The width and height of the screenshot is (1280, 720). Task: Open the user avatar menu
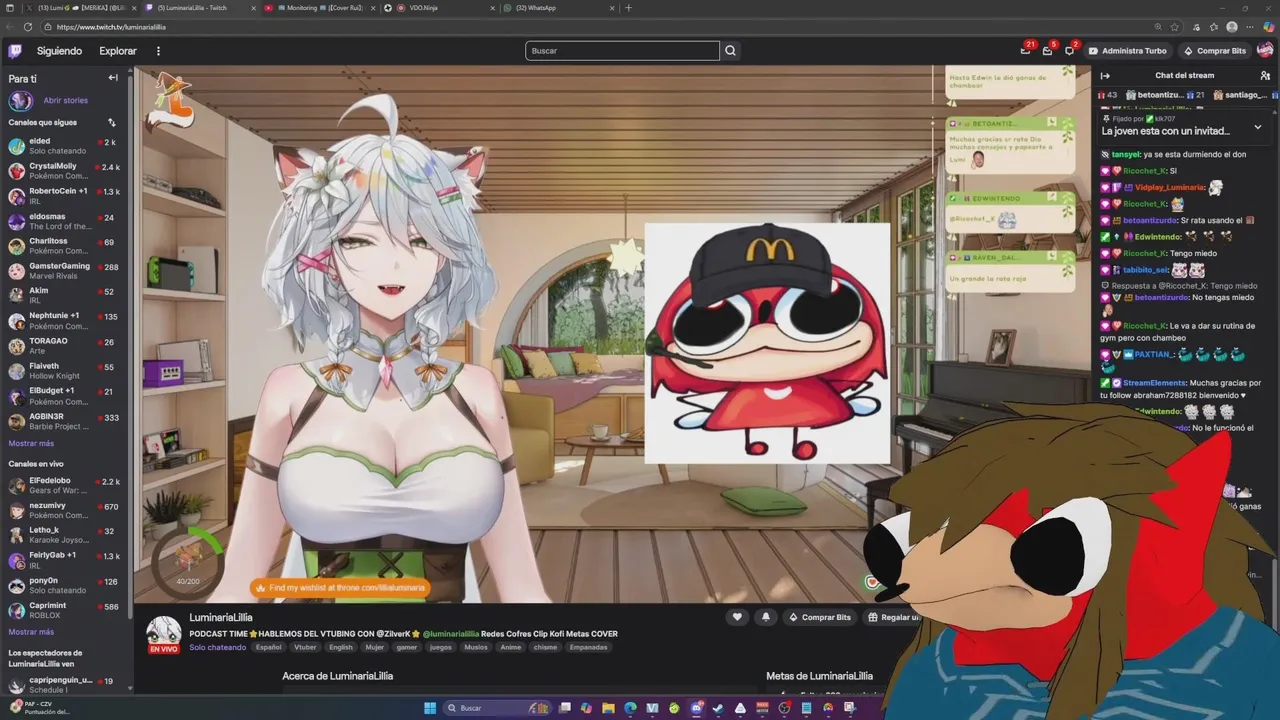coord(1265,51)
